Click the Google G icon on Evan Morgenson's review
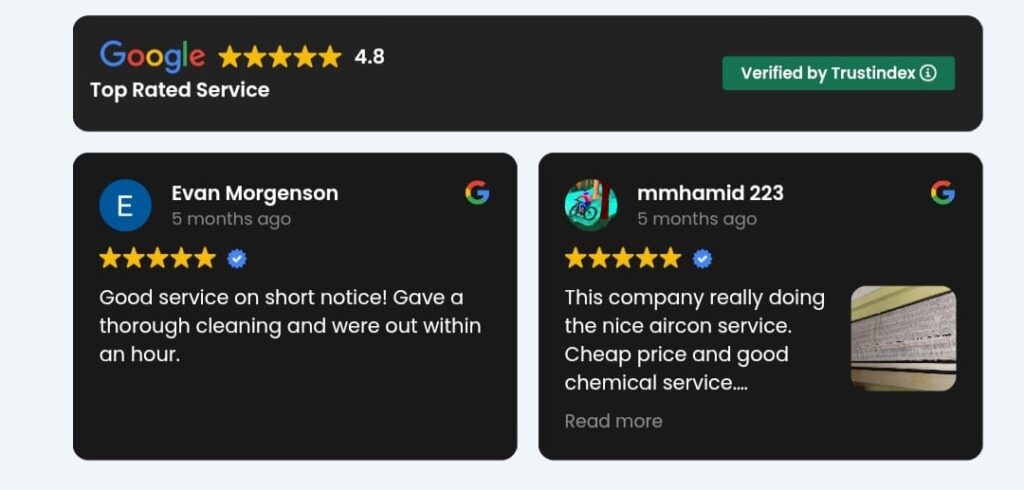1024x490 pixels. [477, 193]
